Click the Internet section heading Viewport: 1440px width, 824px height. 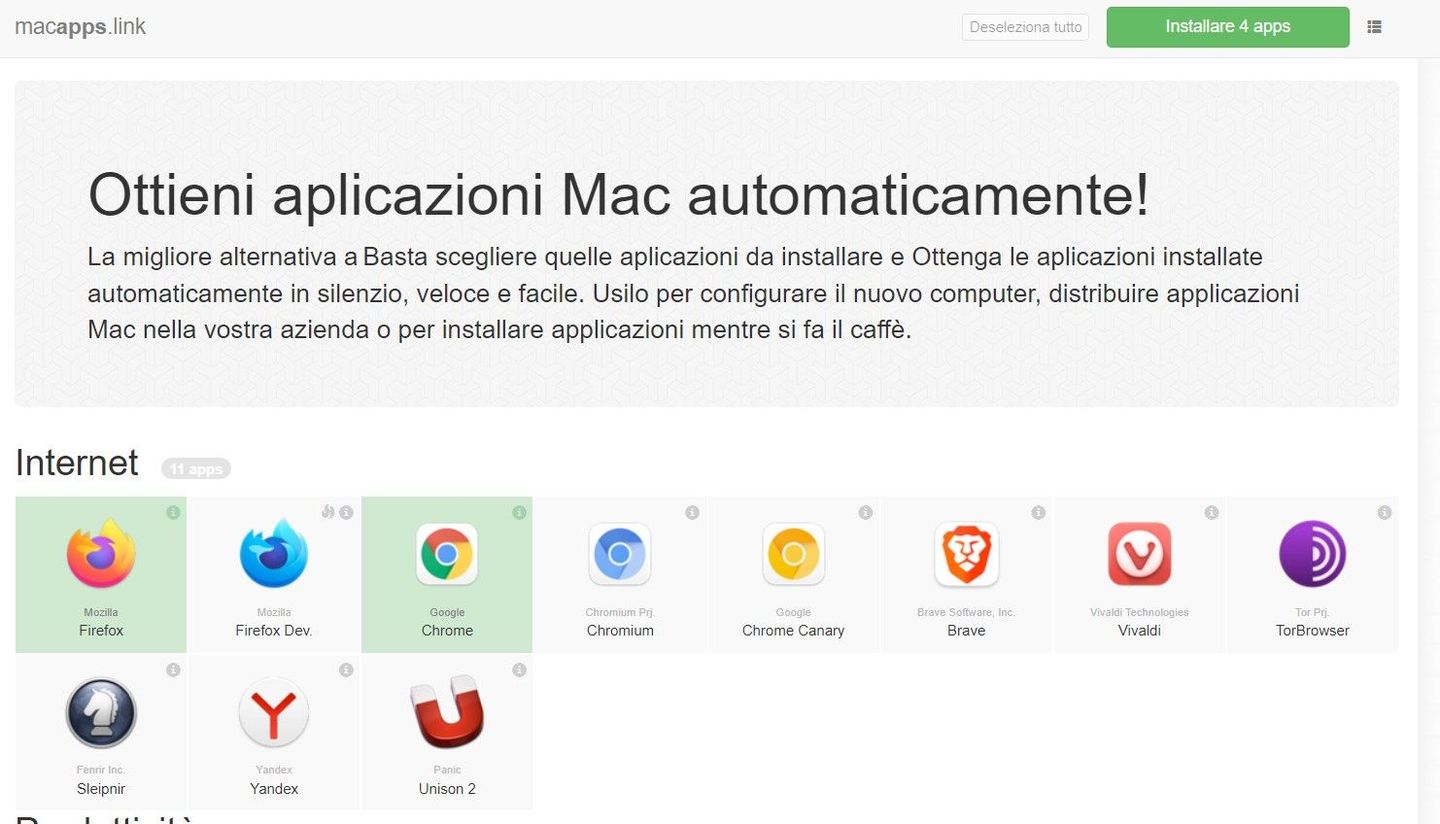(x=77, y=463)
